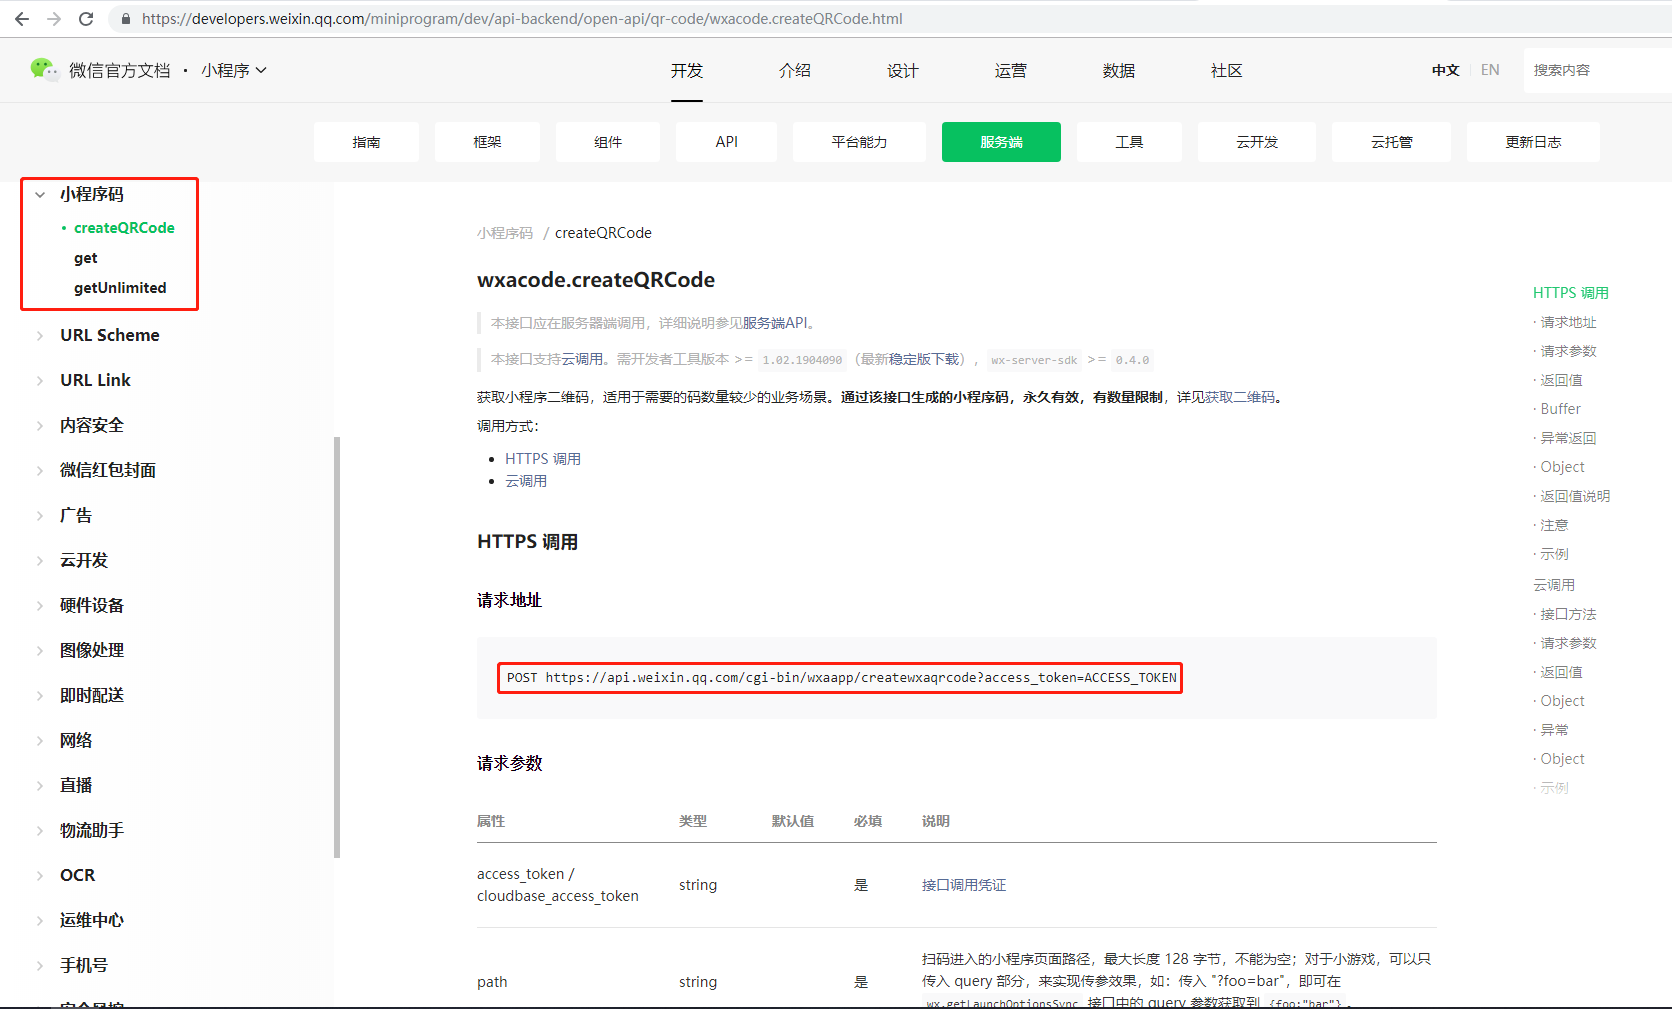Select the 运营 top navigation item

click(1011, 70)
